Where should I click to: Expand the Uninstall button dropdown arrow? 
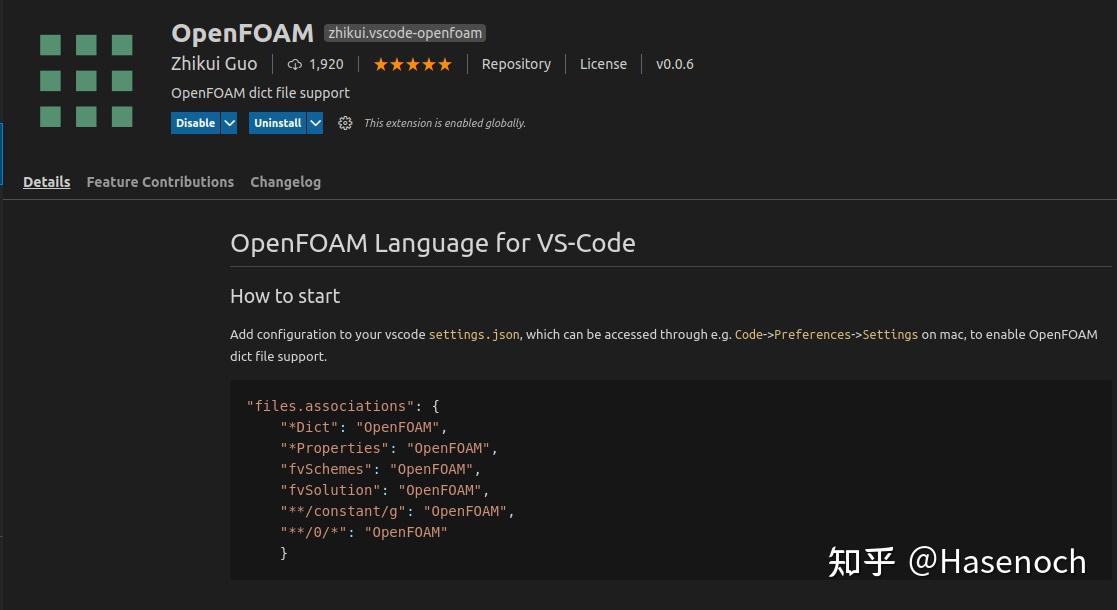point(315,123)
